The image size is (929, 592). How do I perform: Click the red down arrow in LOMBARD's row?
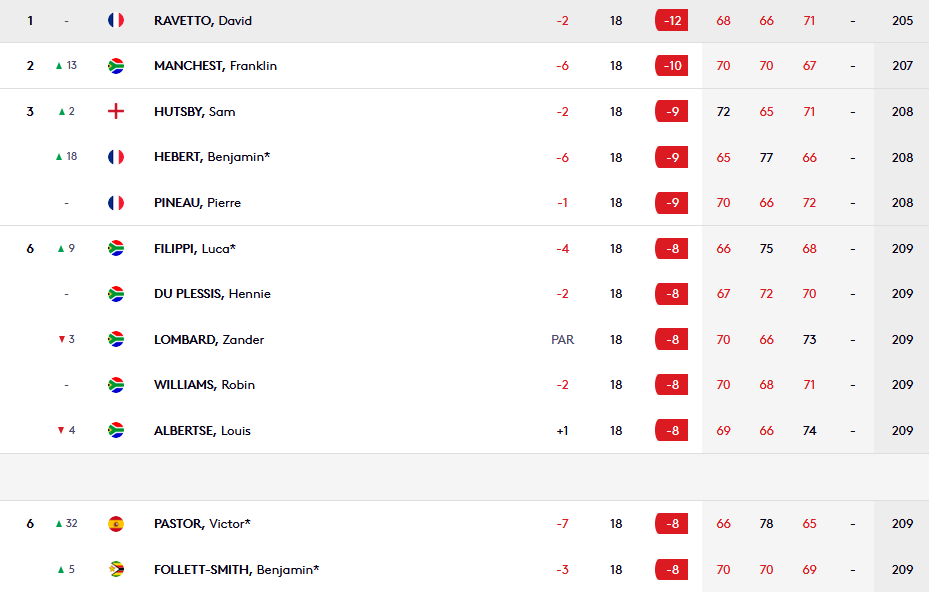[62, 340]
